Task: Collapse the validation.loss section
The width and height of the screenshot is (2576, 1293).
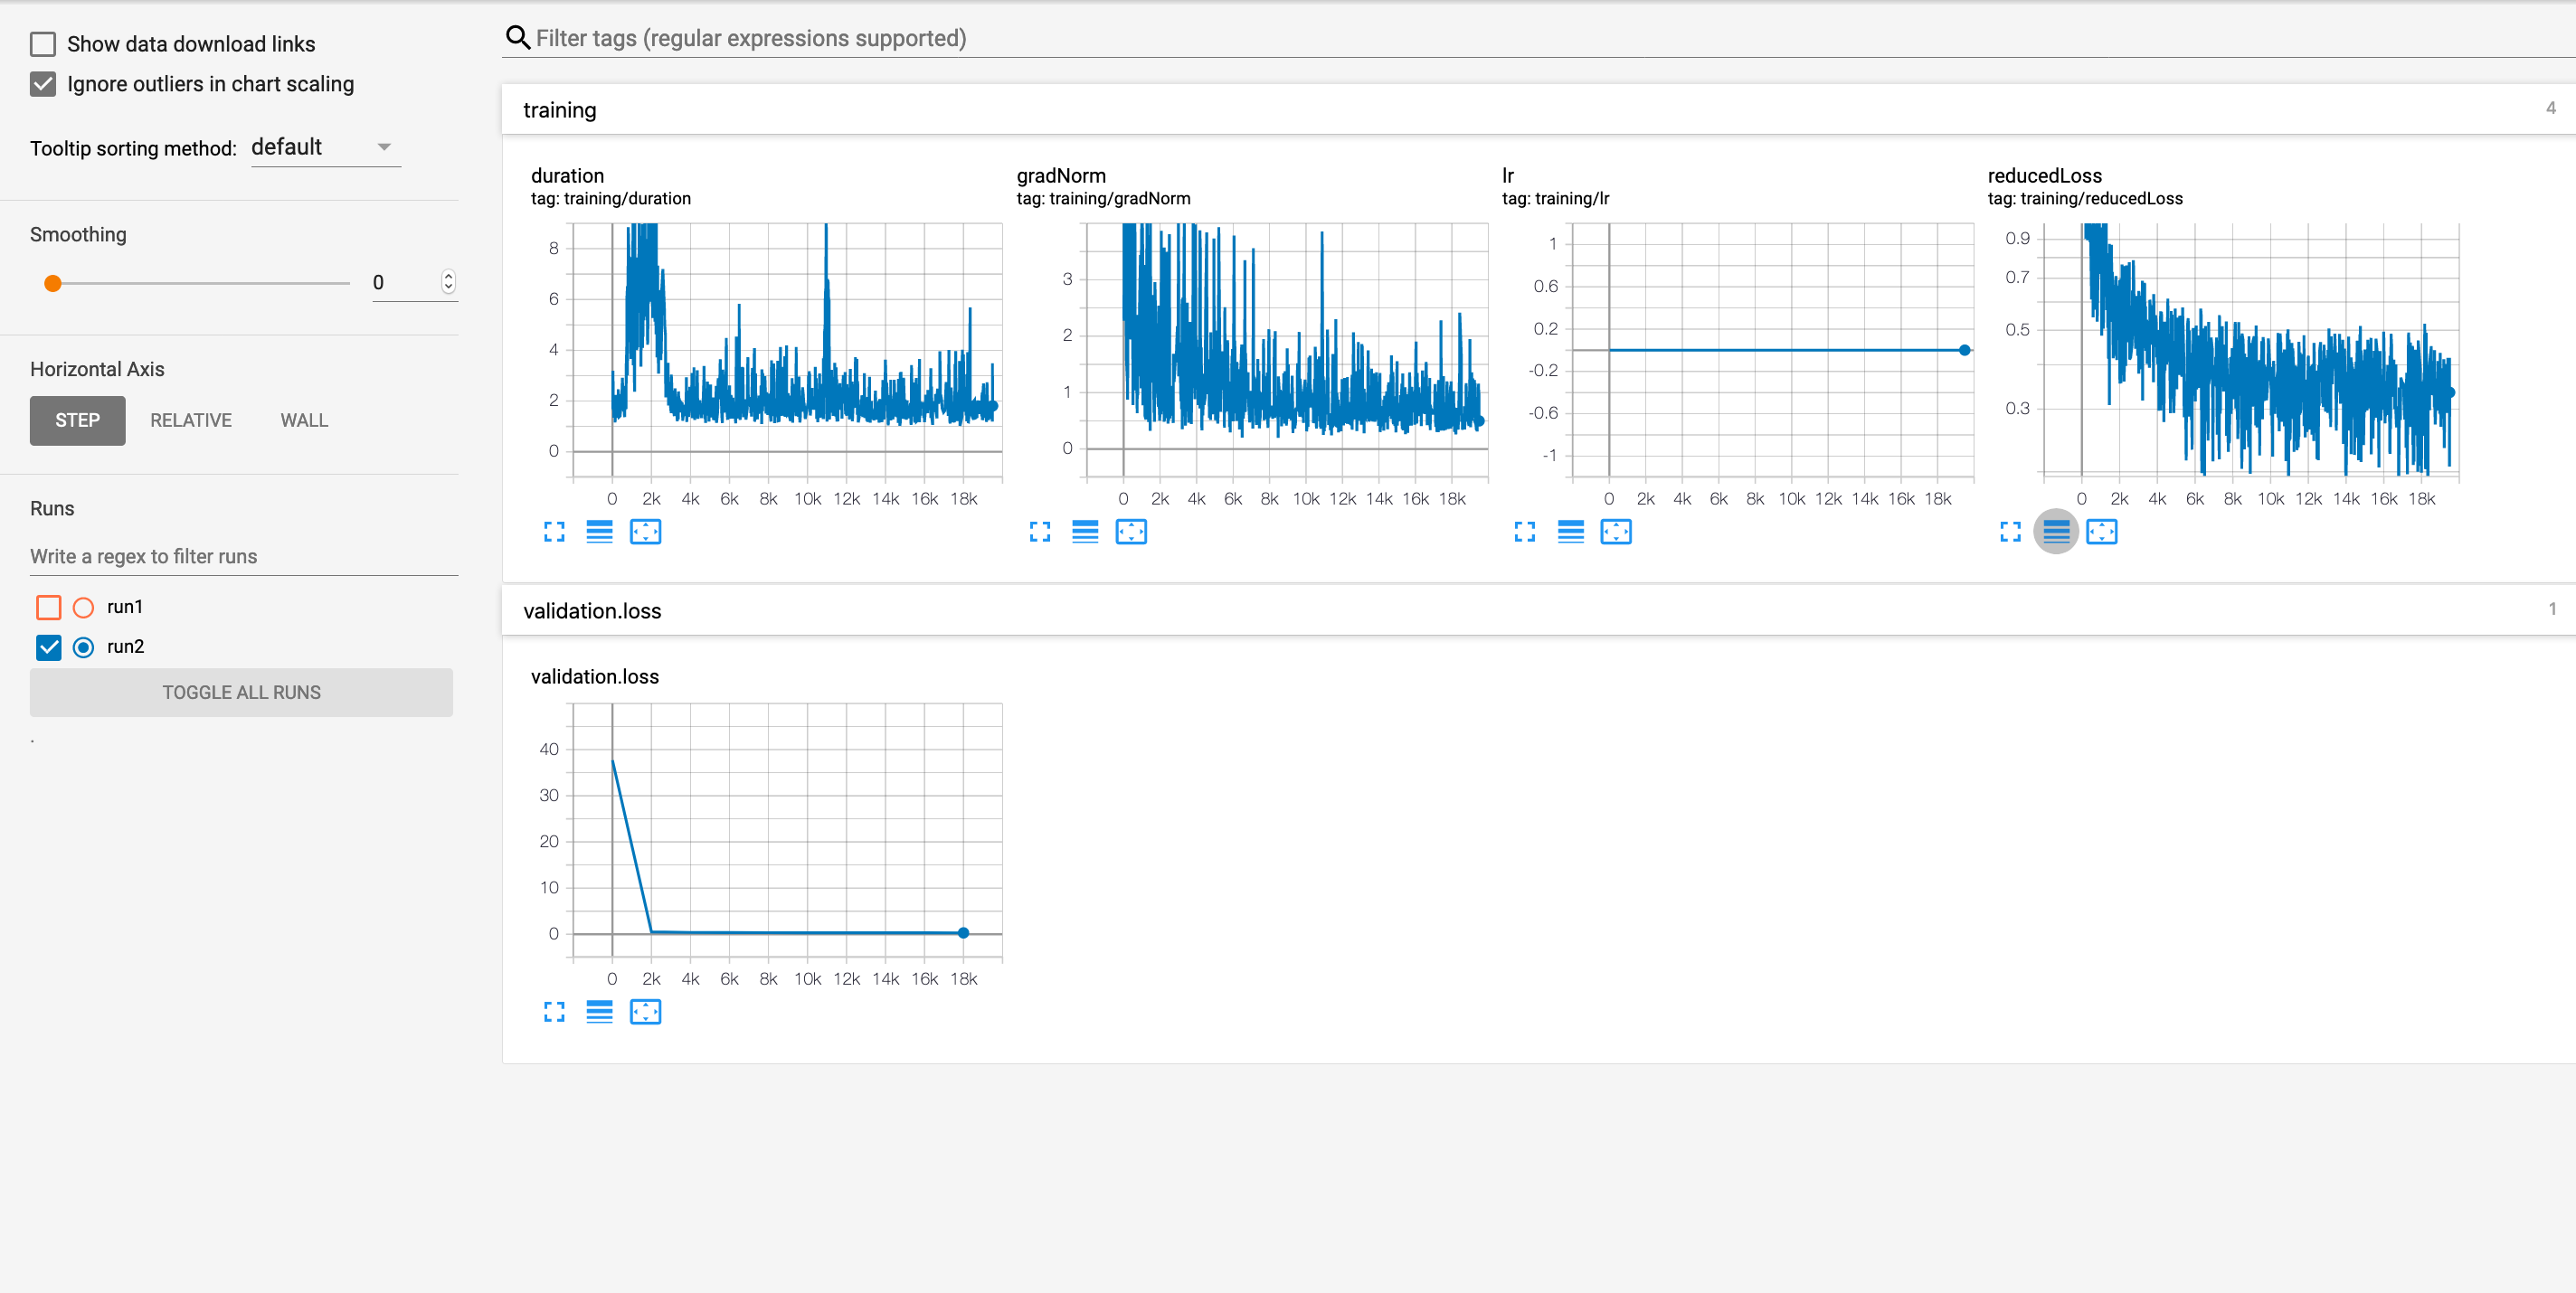Action: tap(592, 611)
